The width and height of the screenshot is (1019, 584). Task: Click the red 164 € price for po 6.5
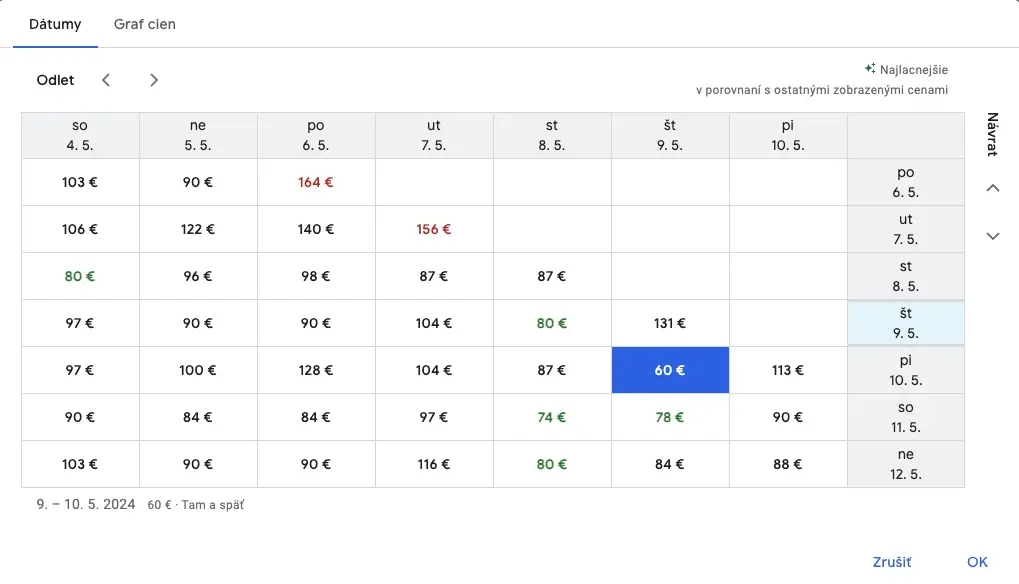315,182
